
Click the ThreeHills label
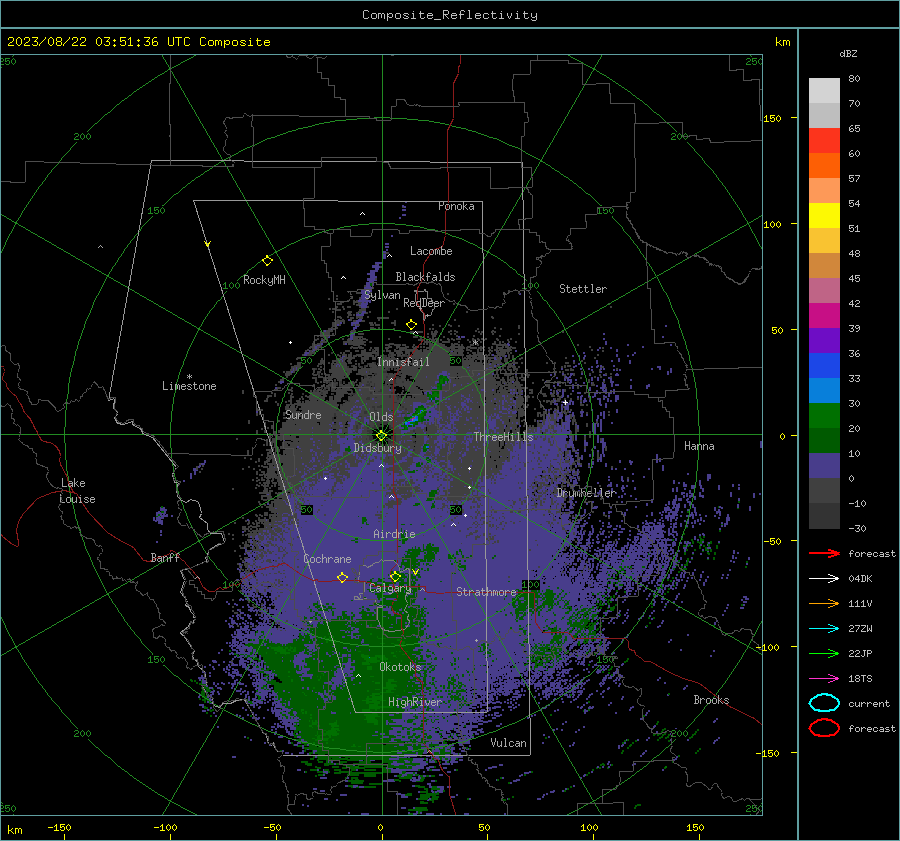pyautogui.click(x=503, y=437)
